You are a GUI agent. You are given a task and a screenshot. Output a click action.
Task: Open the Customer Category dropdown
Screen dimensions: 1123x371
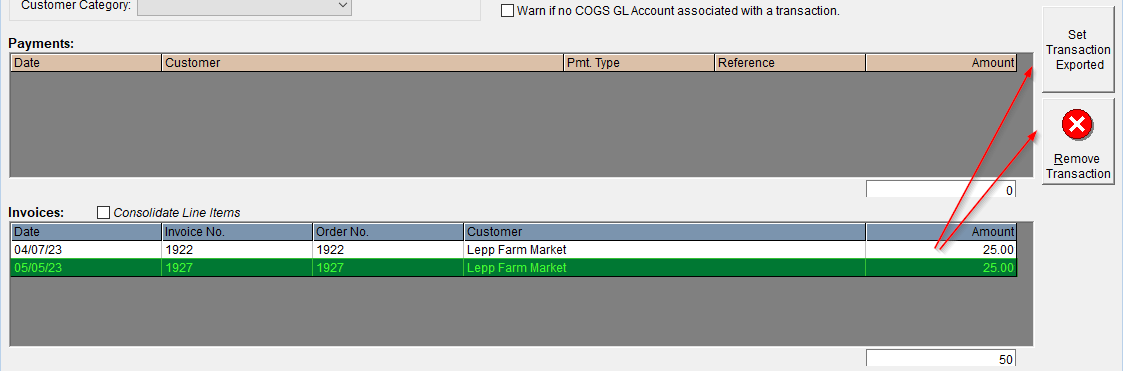coord(244,6)
